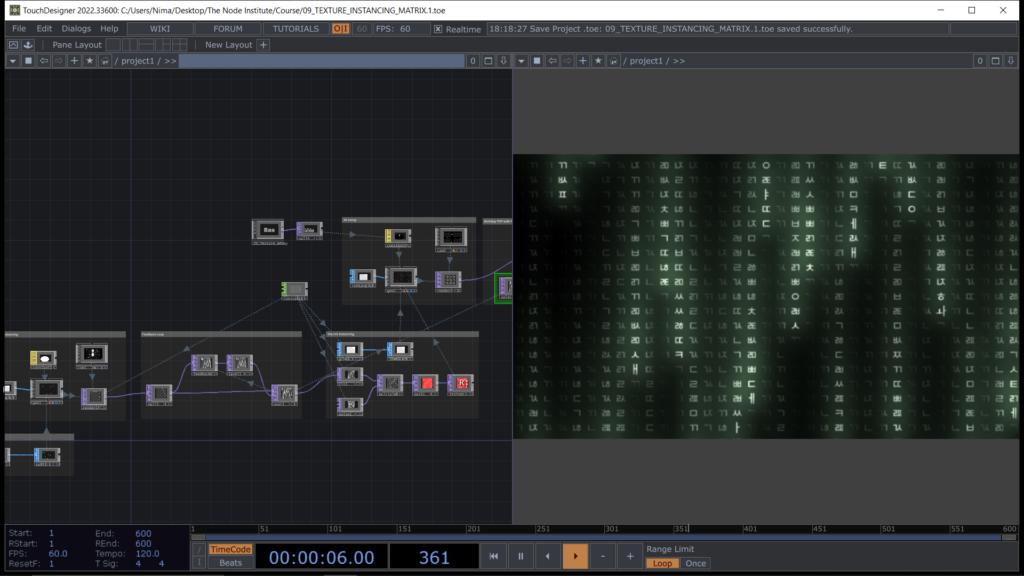Screen dimensions: 1024x576
Task: Click the anchor icon left of Pane Layout
Action: pos(28,44)
